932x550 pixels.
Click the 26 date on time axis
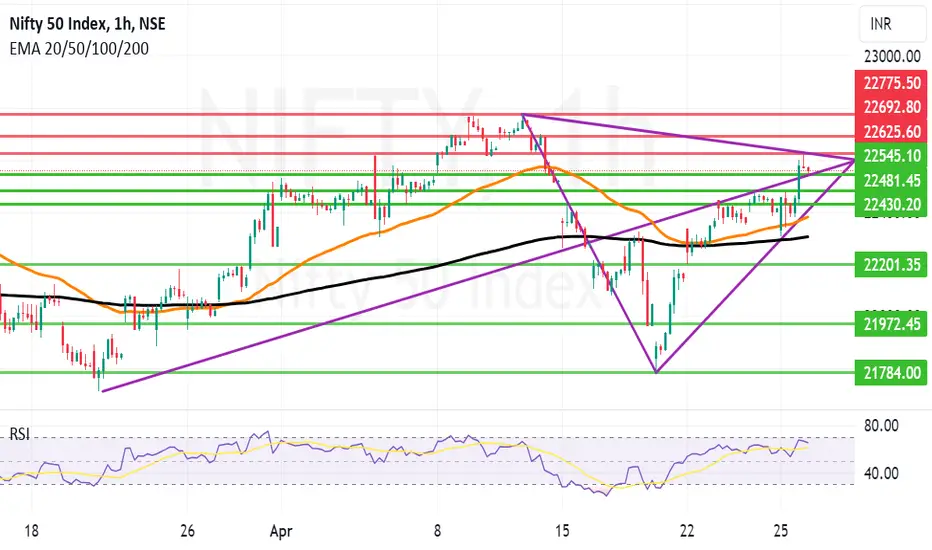coord(187,530)
